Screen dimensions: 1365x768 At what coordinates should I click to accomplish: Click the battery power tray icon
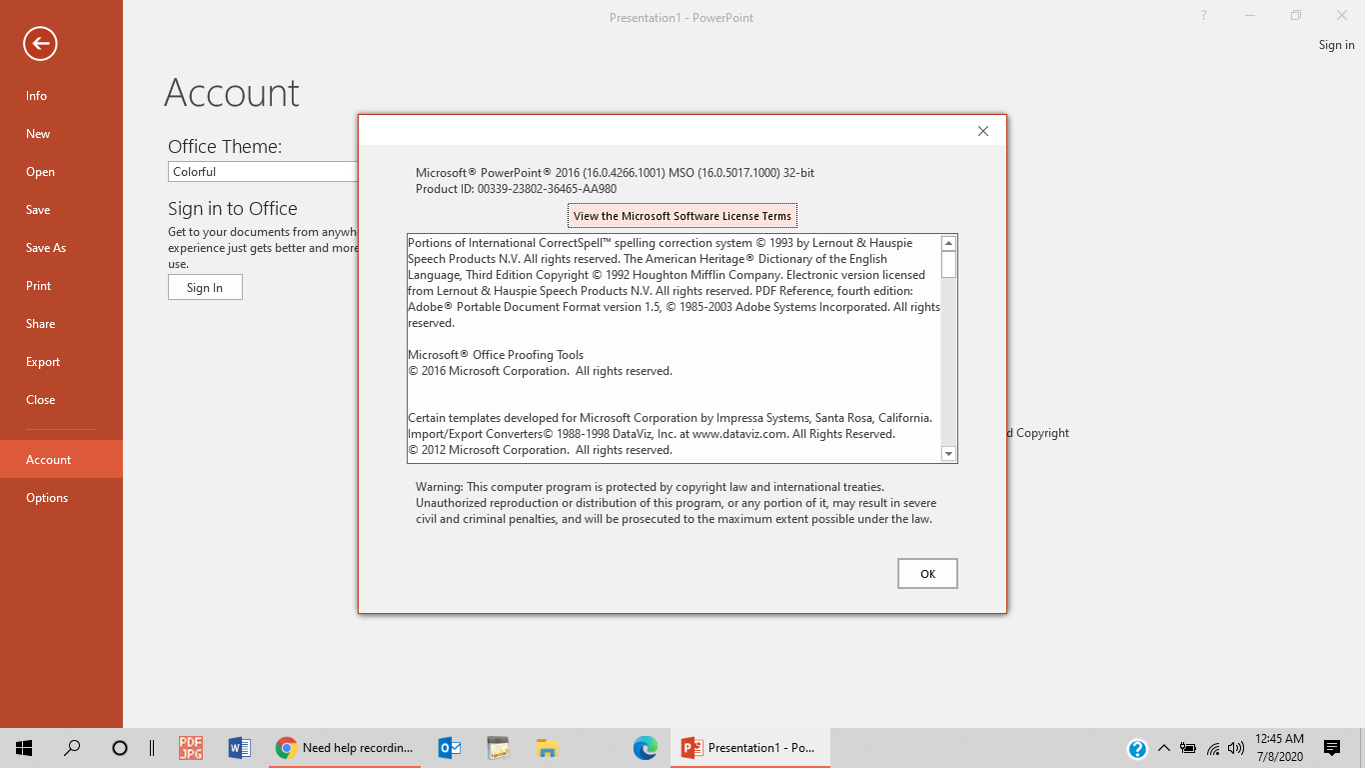(x=1188, y=748)
